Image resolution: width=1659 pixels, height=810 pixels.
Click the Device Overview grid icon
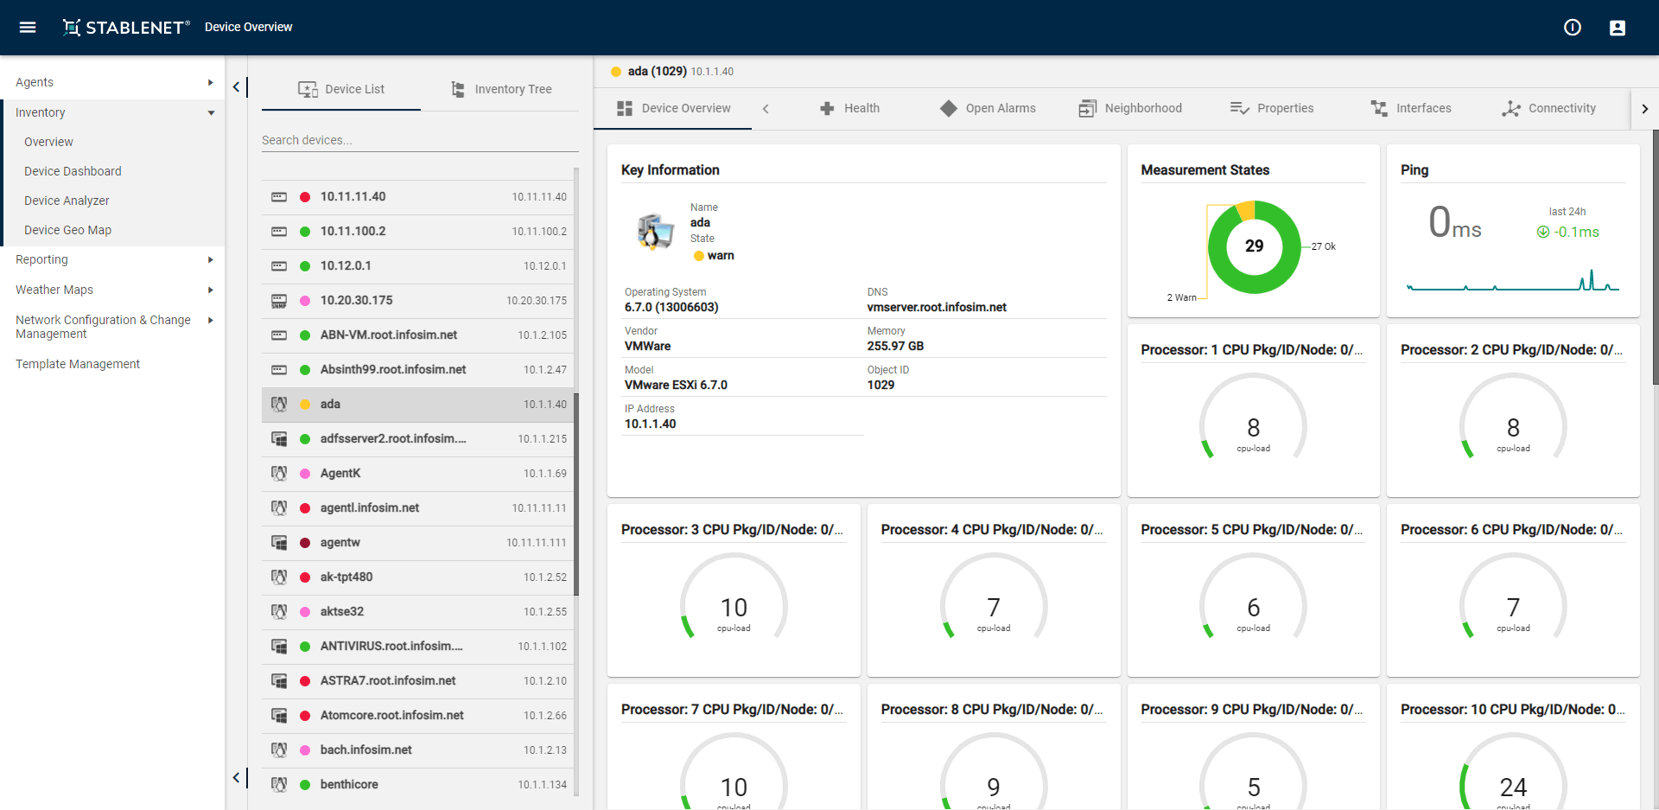pyautogui.click(x=625, y=108)
